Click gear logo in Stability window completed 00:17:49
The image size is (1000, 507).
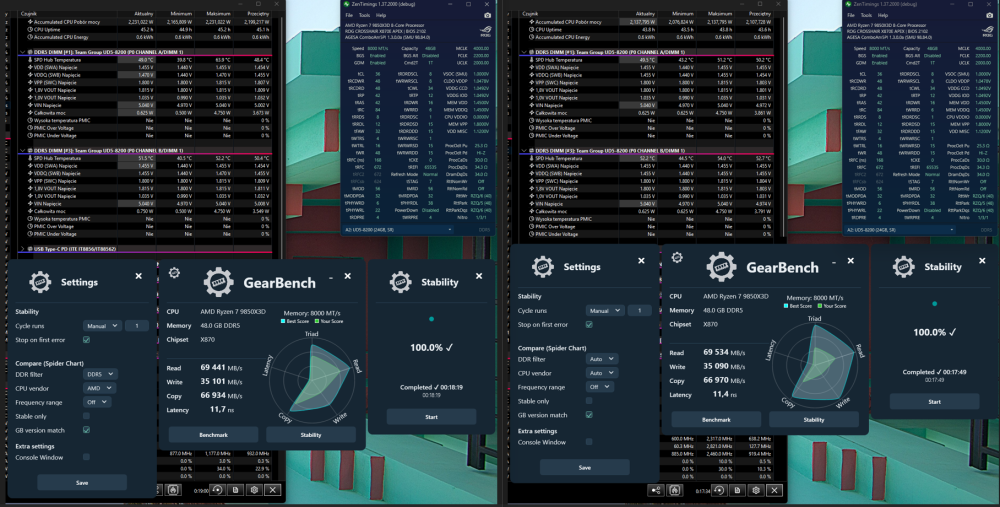click(903, 267)
